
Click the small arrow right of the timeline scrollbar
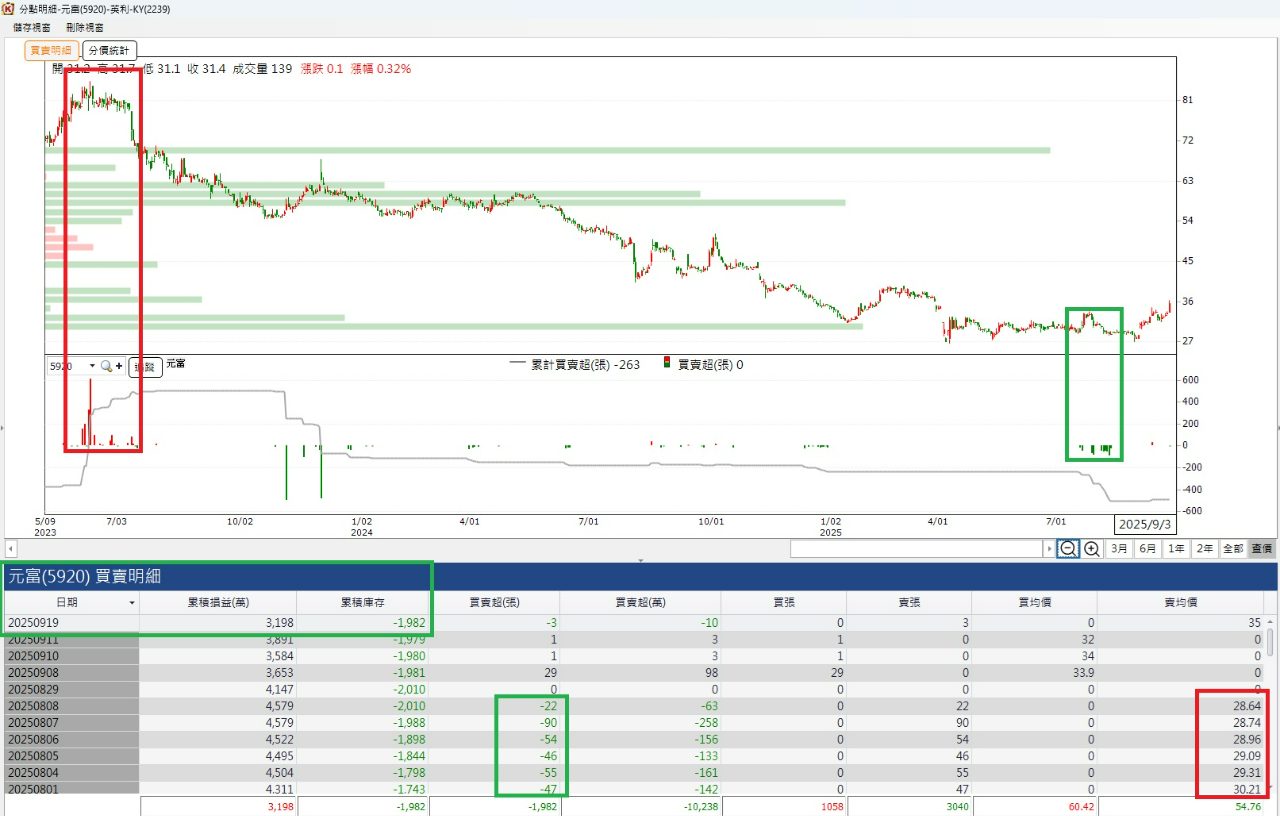1049,549
